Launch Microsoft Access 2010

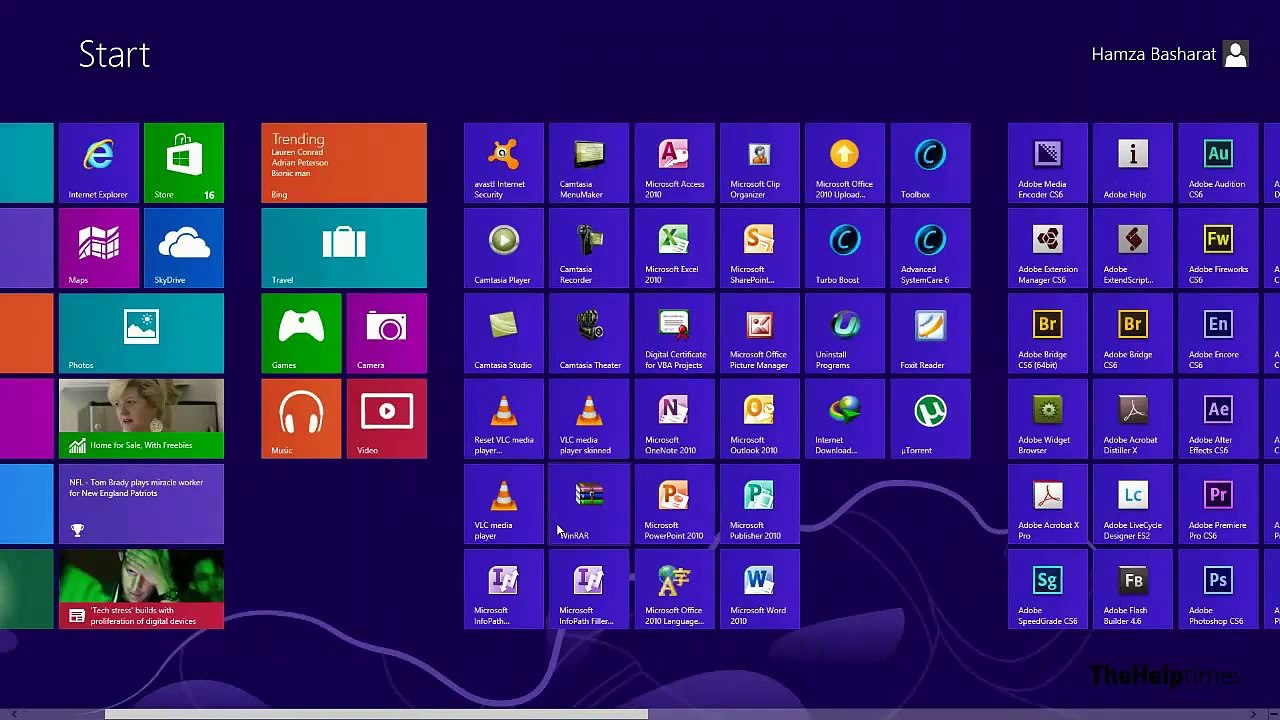(674, 163)
